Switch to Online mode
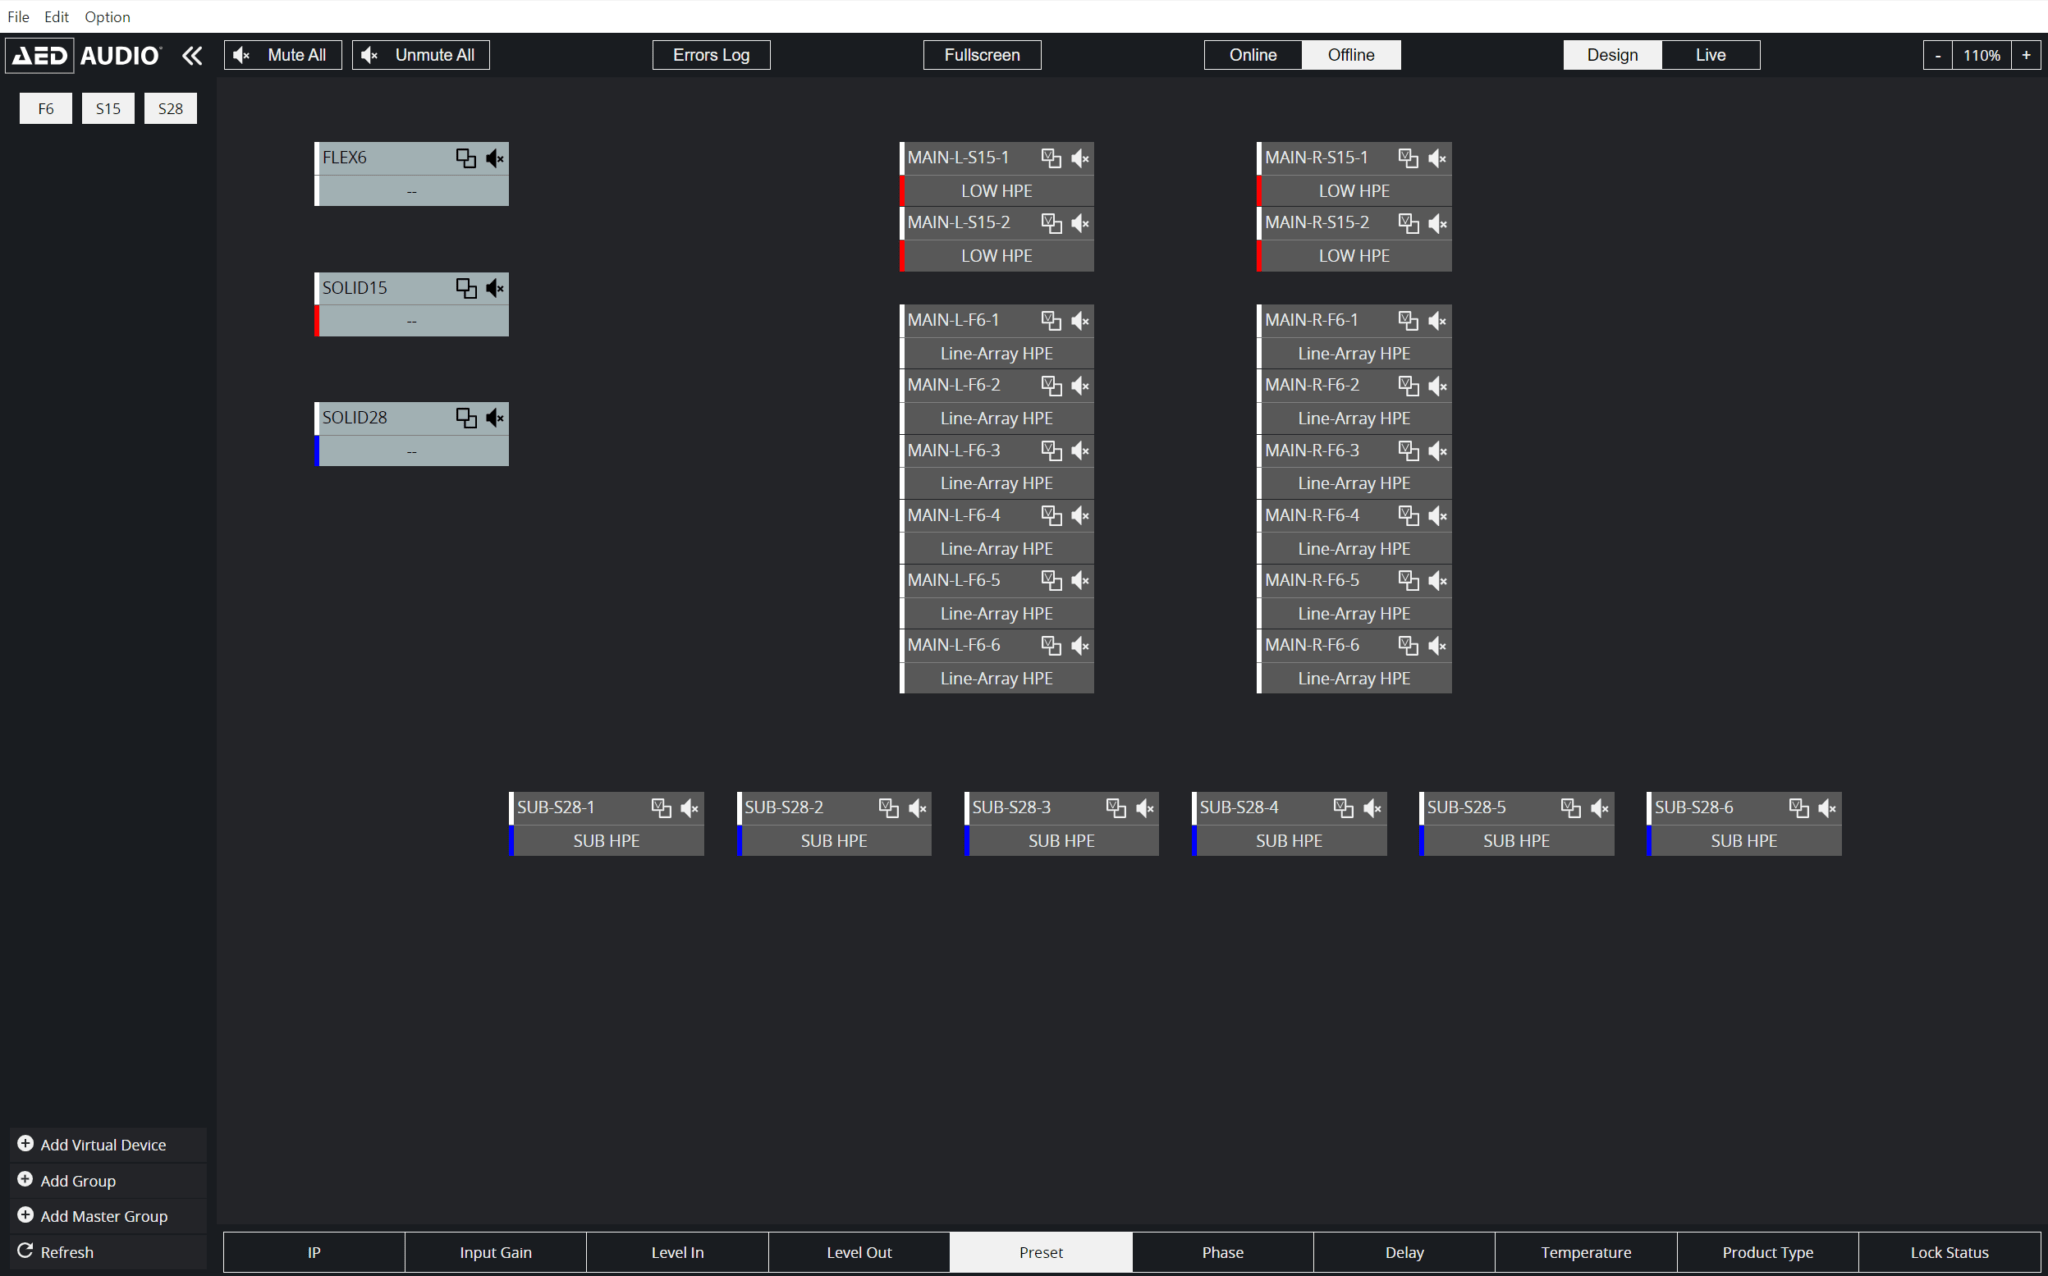Screen dimensions: 2048x1276 click(1252, 55)
